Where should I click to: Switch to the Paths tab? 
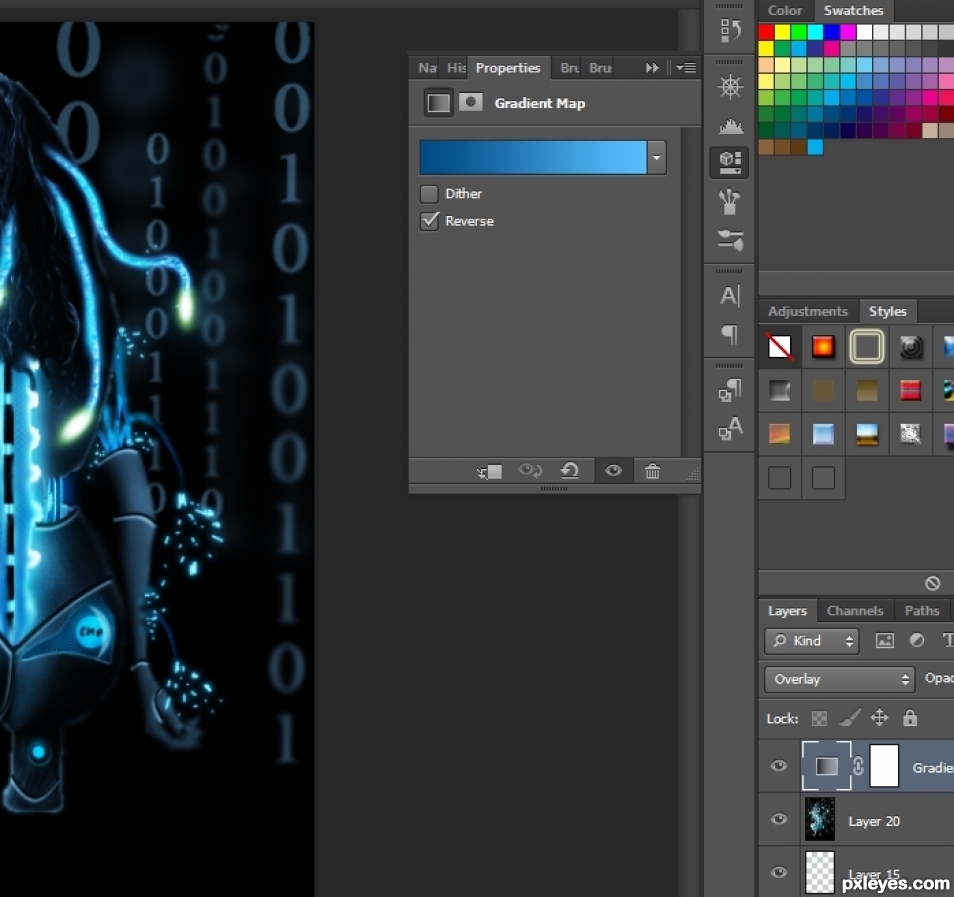(922, 610)
